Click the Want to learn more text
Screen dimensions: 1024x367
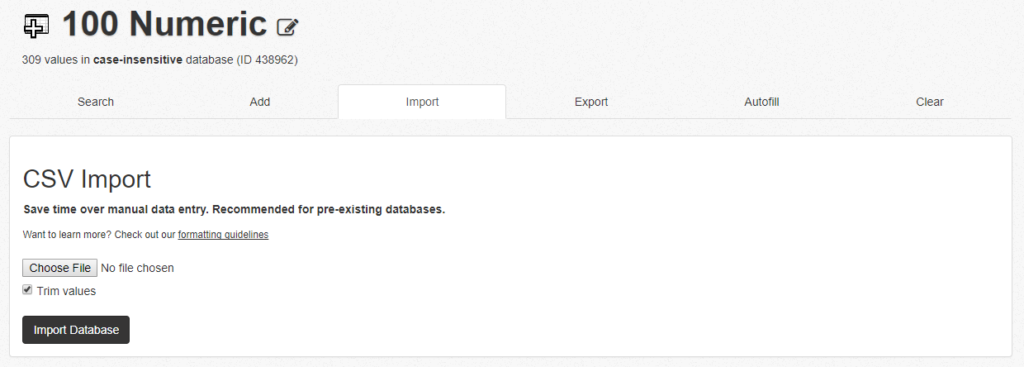(x=66, y=234)
